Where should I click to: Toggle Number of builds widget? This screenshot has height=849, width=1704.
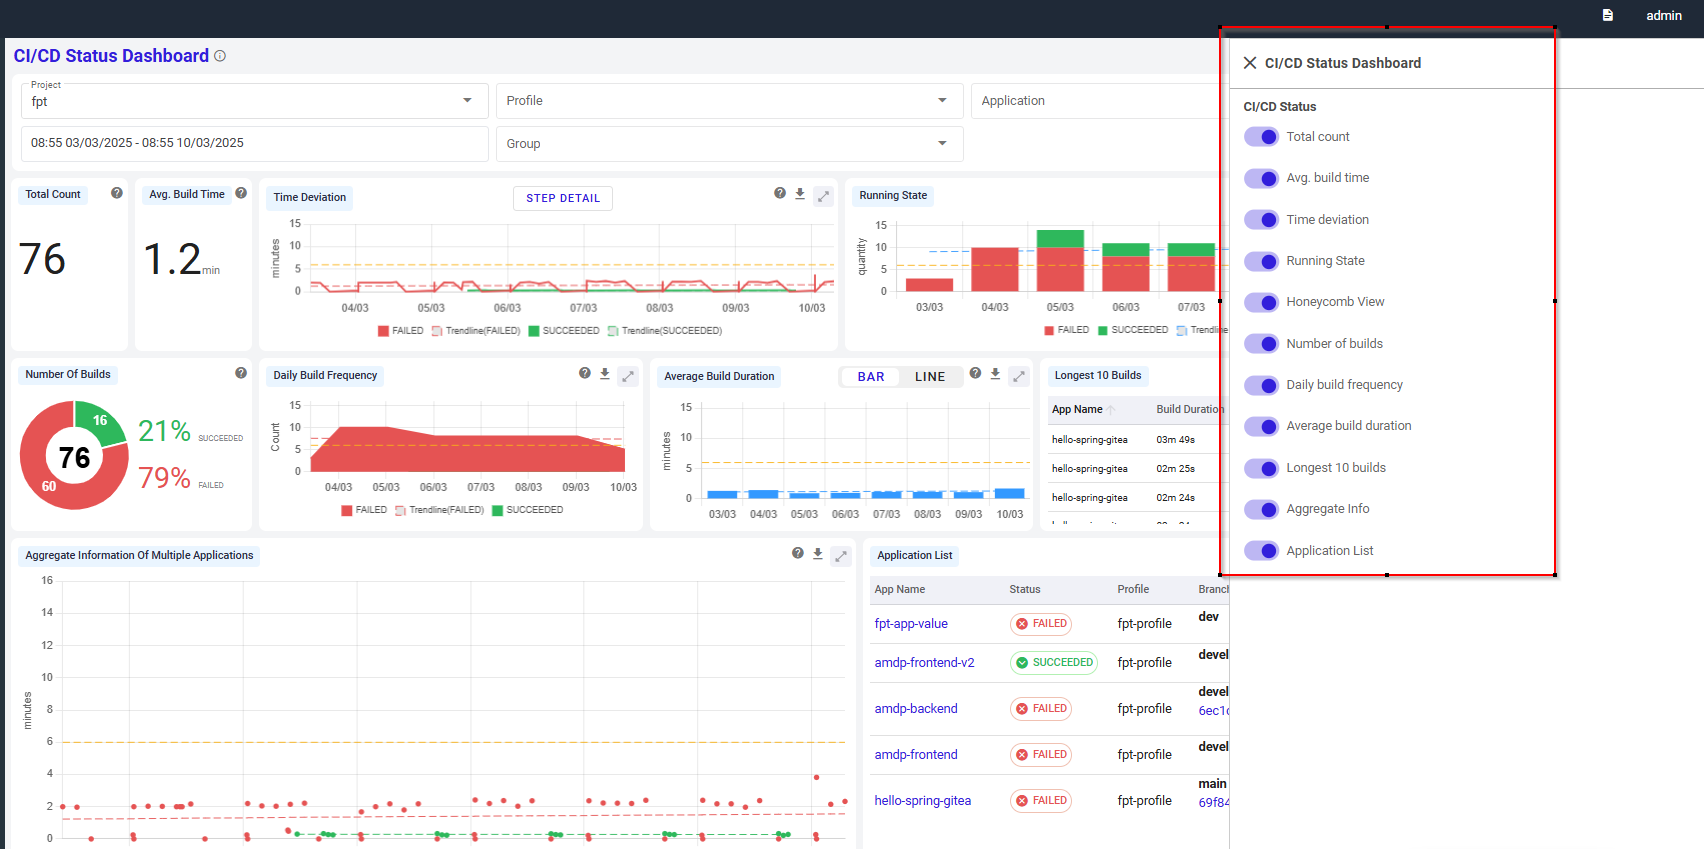(1262, 344)
